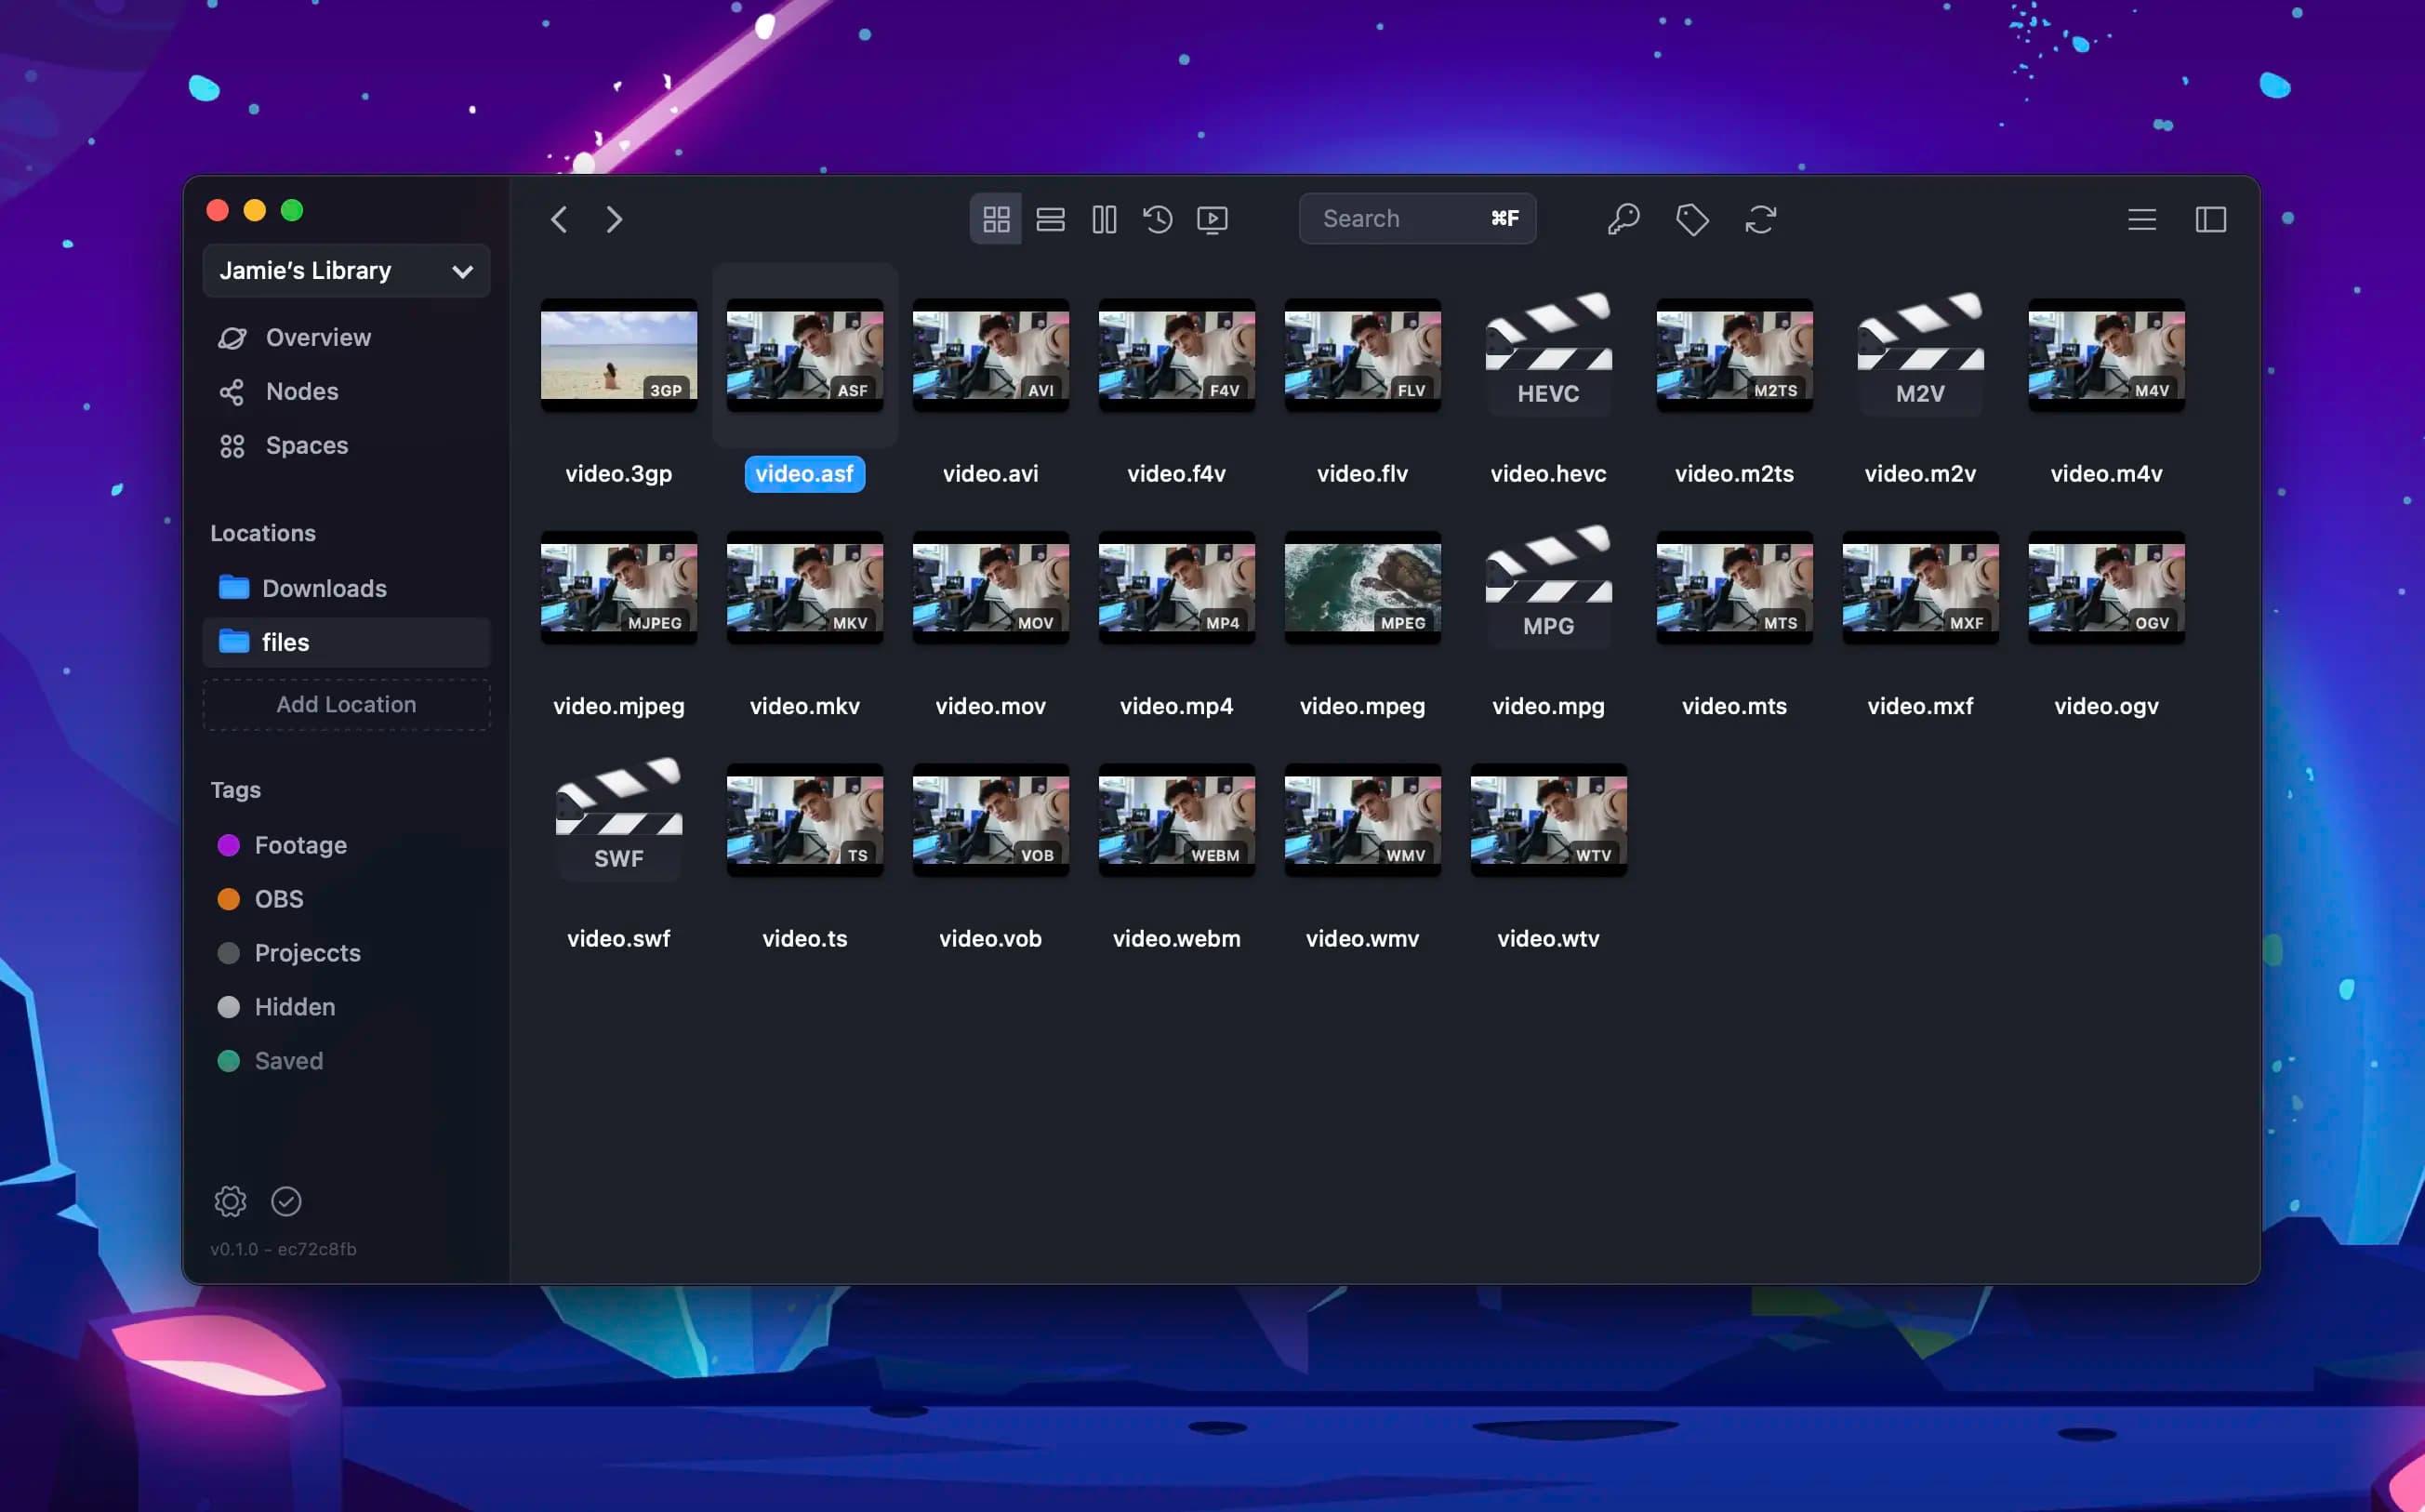Select the video.m4v thumbnail

(x=2107, y=355)
